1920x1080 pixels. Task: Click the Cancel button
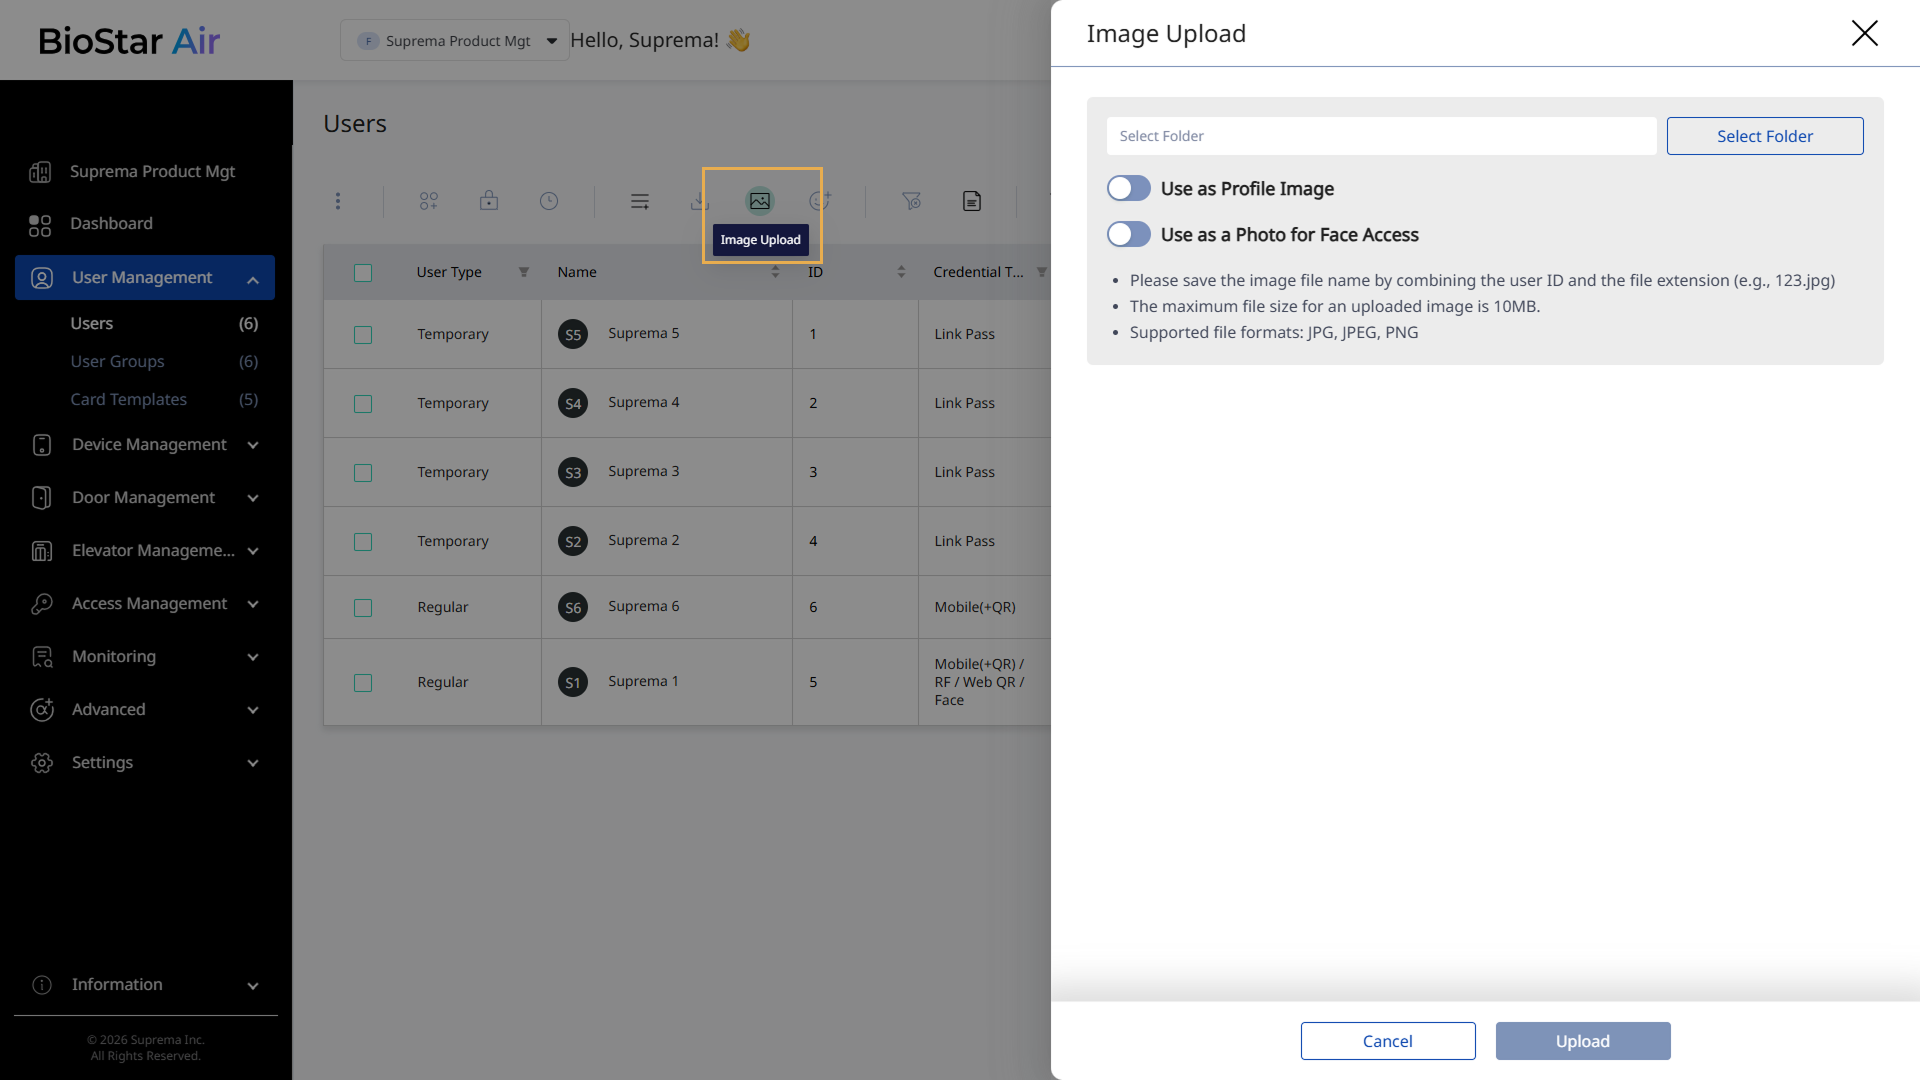(x=1387, y=1041)
